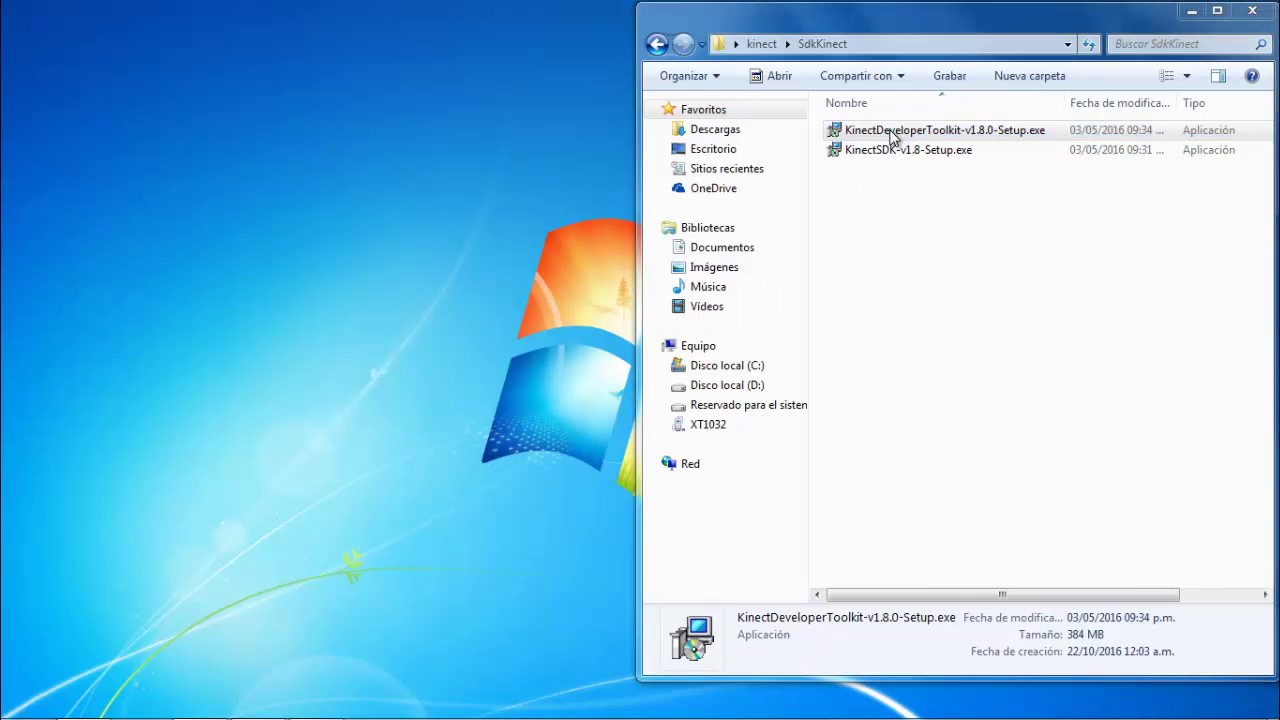The width and height of the screenshot is (1280, 720).
Task: Open Reservado para el sistema drive
Action: (748, 405)
